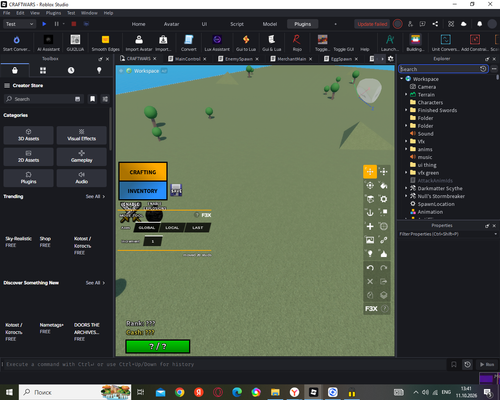Open Toolbox Recent clock tab
Image resolution: width=500 pixels, height=400 pixels.
coord(71,70)
